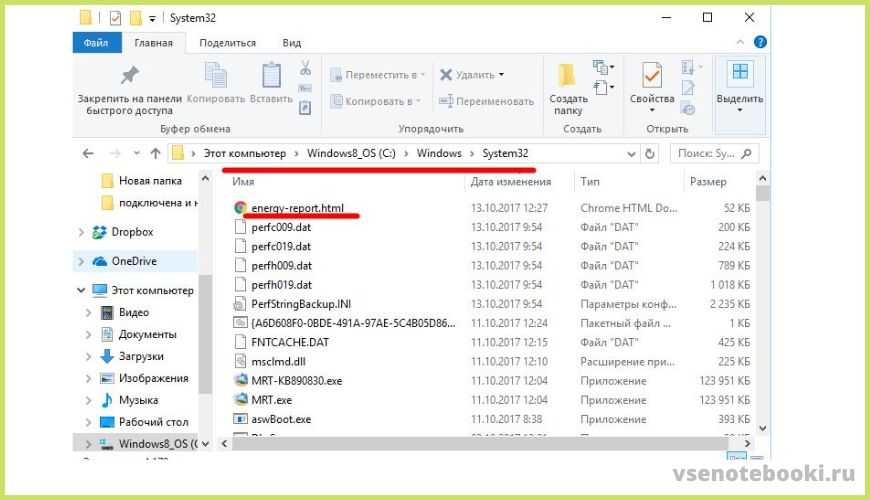Open the Copy to dropdown
The width and height of the screenshot is (870, 500).
tap(380, 101)
